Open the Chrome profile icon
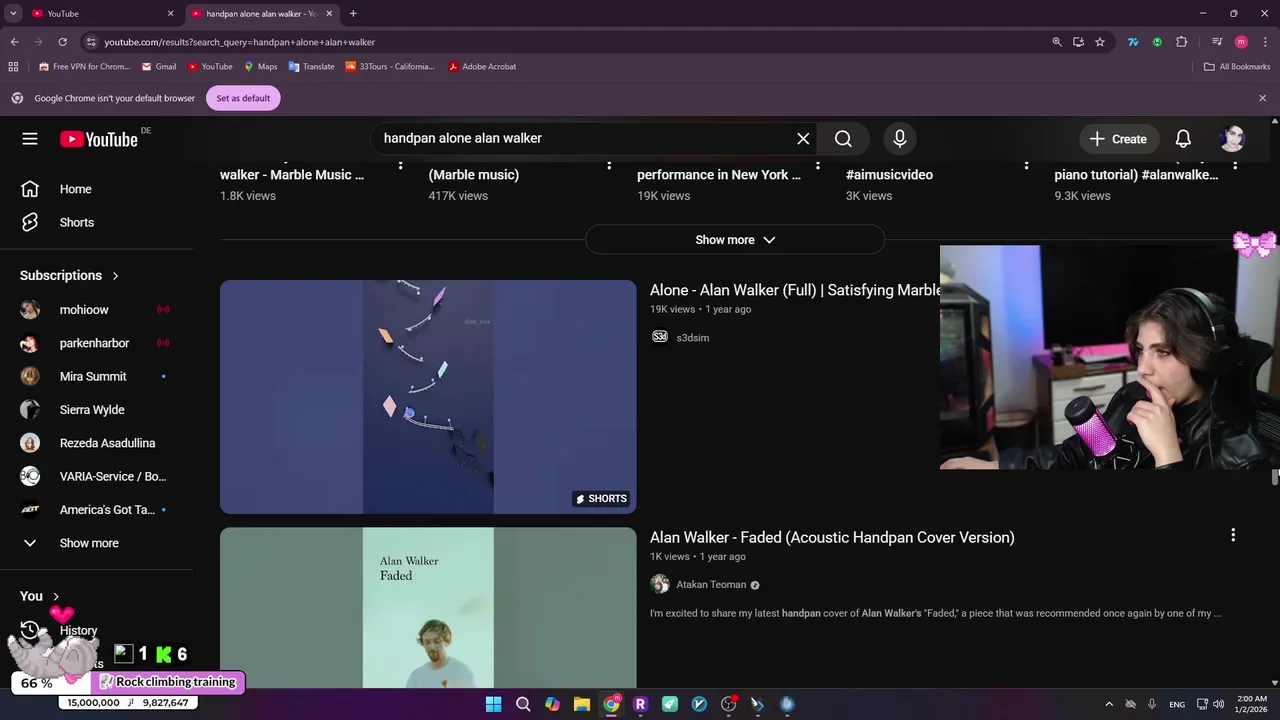The height and width of the screenshot is (720, 1280). pos(1241,42)
